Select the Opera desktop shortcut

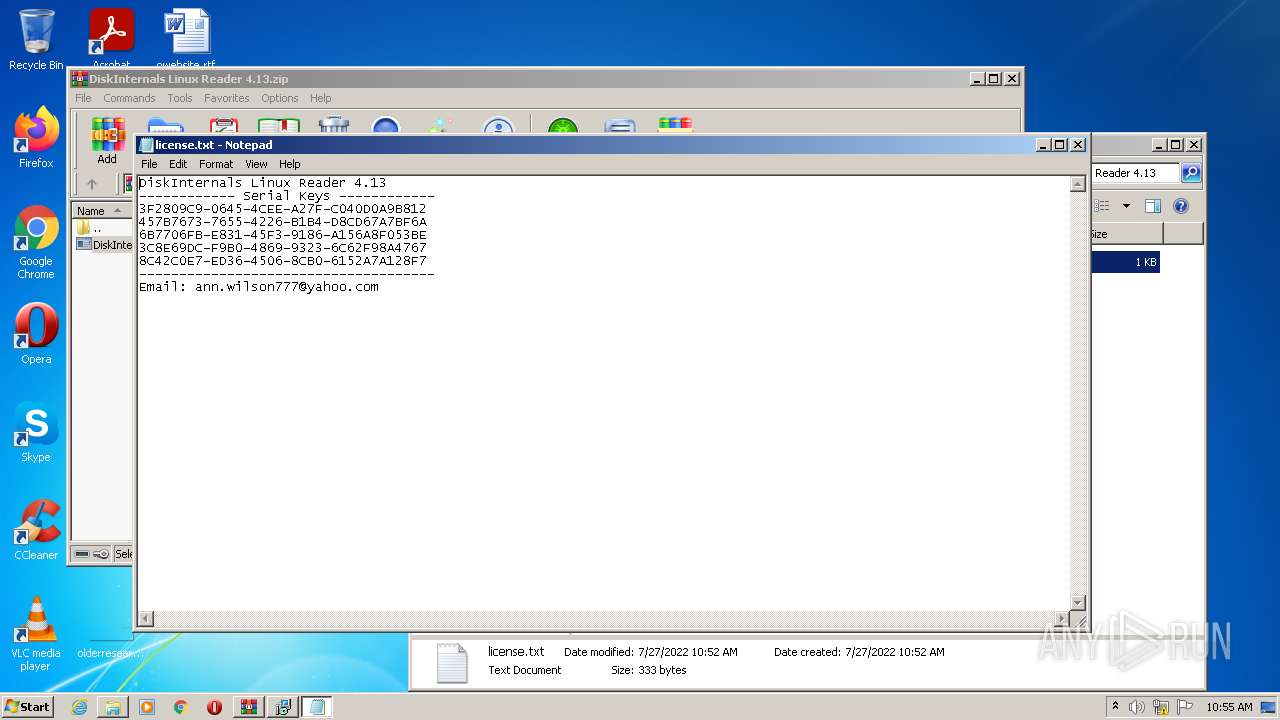coord(36,334)
